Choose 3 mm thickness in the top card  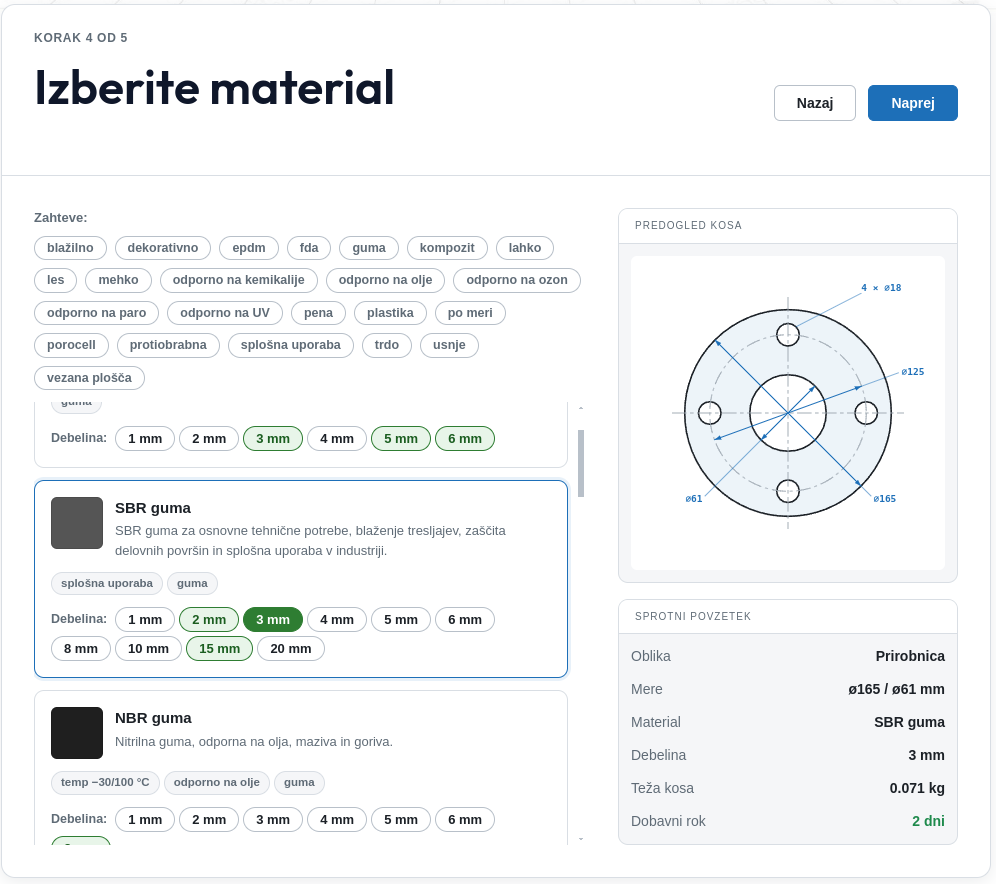coord(273,438)
